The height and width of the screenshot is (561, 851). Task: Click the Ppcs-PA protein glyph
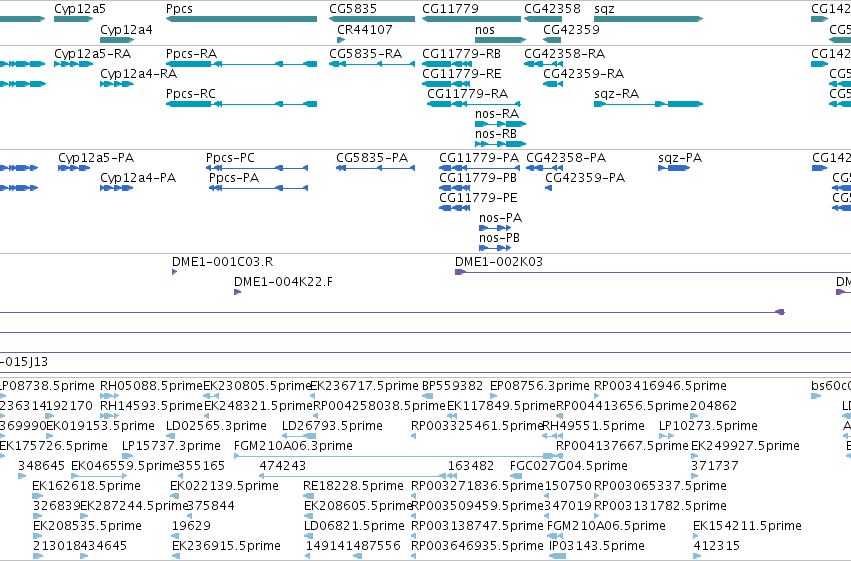click(x=258, y=188)
